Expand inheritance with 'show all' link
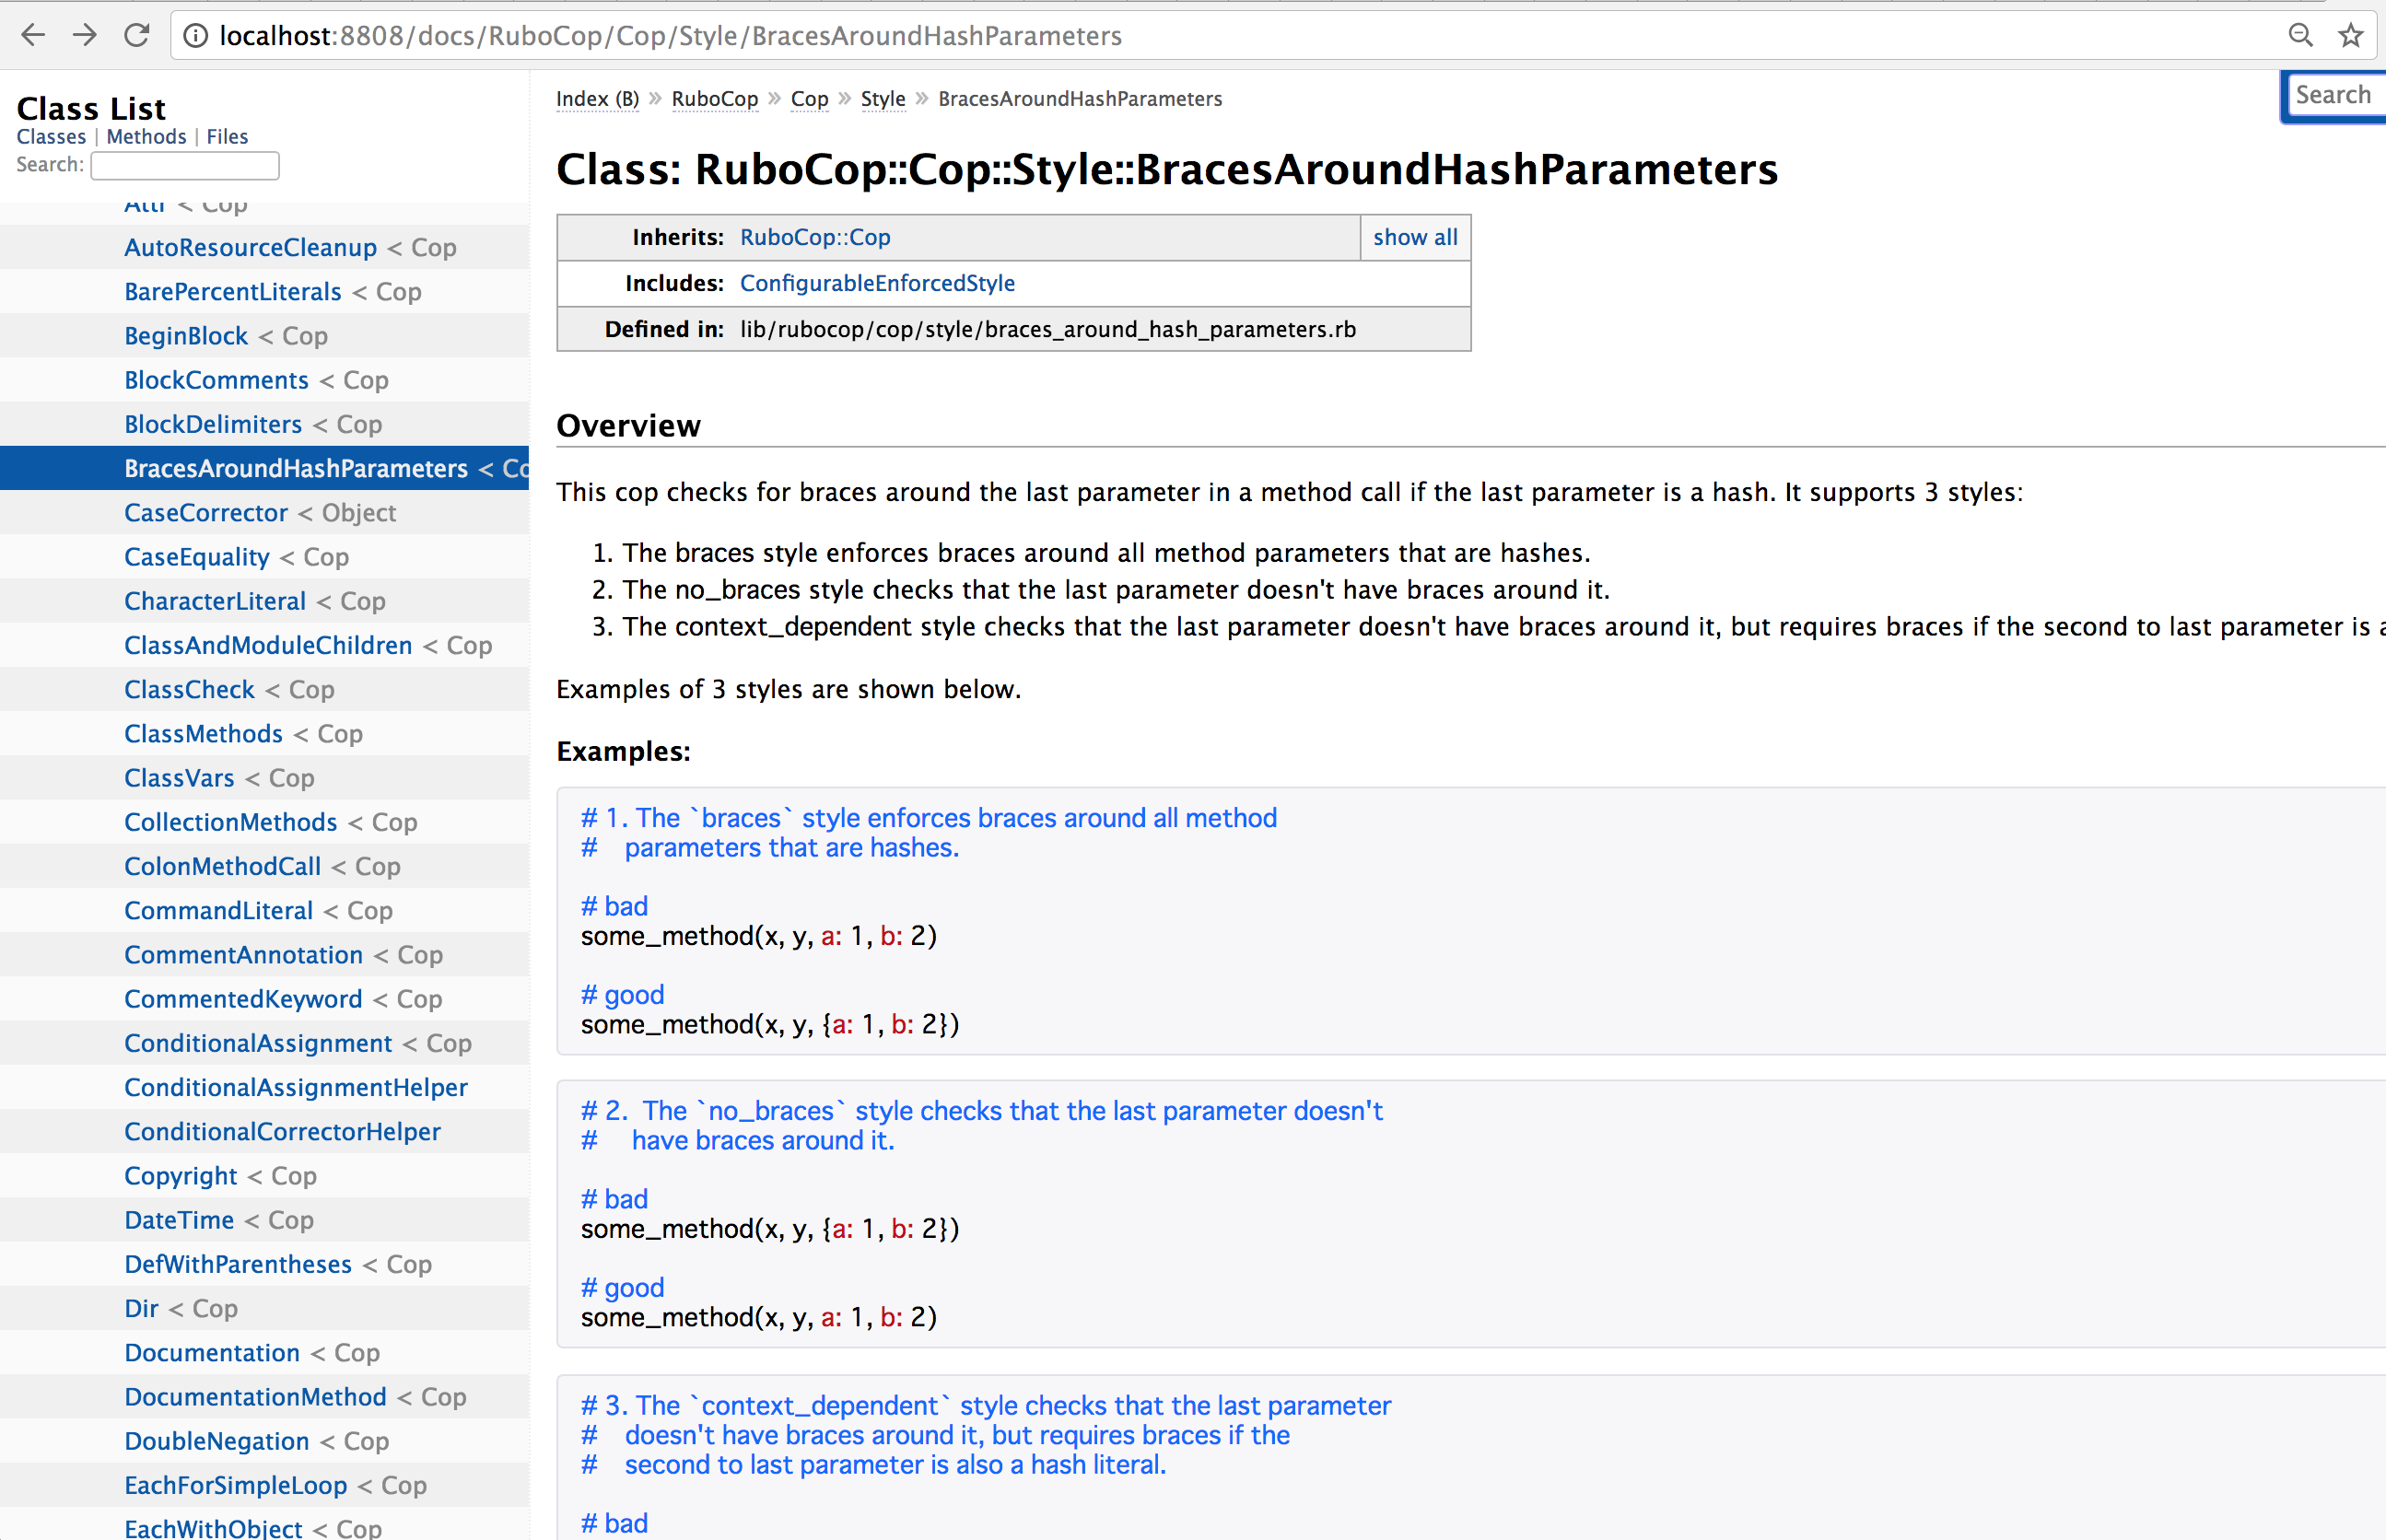This screenshot has width=2386, height=1540. click(1414, 237)
